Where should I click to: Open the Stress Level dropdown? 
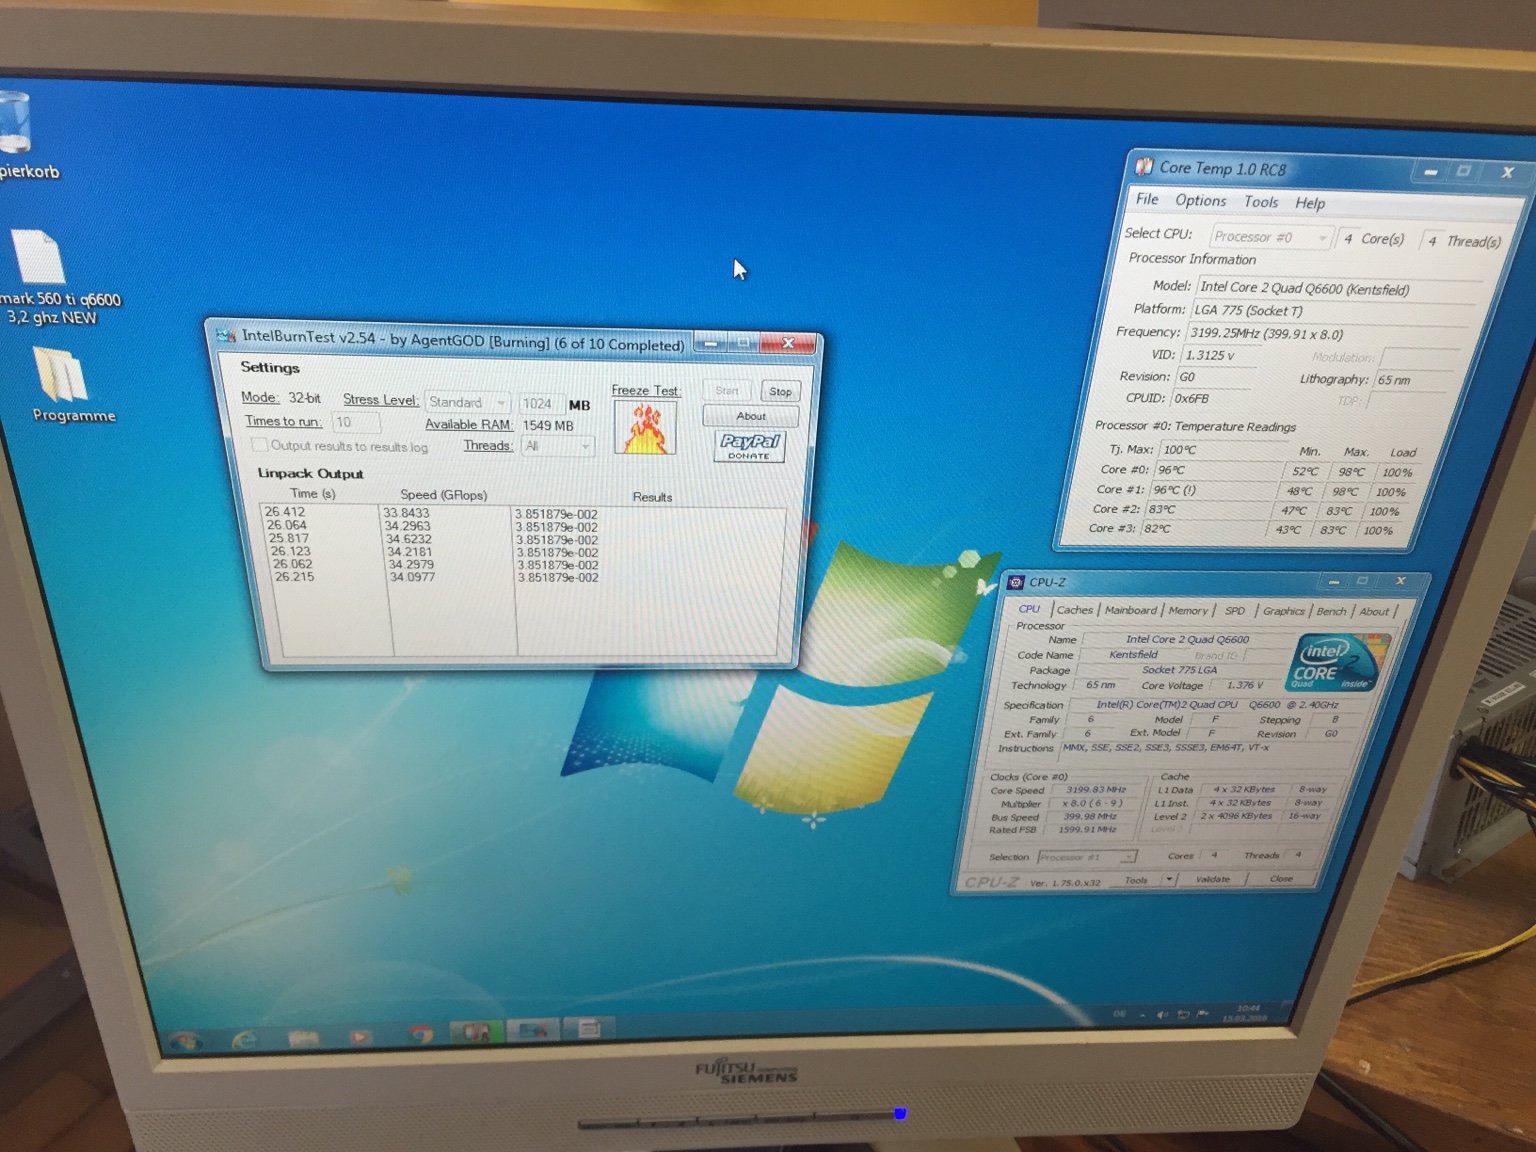(x=468, y=402)
